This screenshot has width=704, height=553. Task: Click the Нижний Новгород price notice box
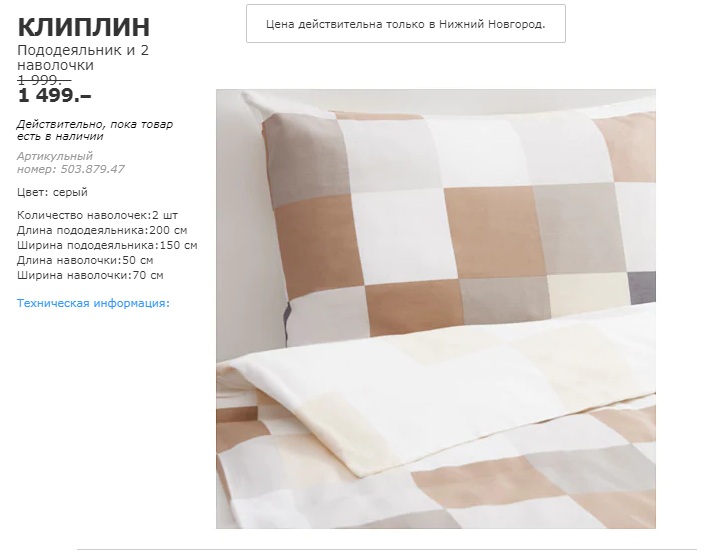point(405,24)
